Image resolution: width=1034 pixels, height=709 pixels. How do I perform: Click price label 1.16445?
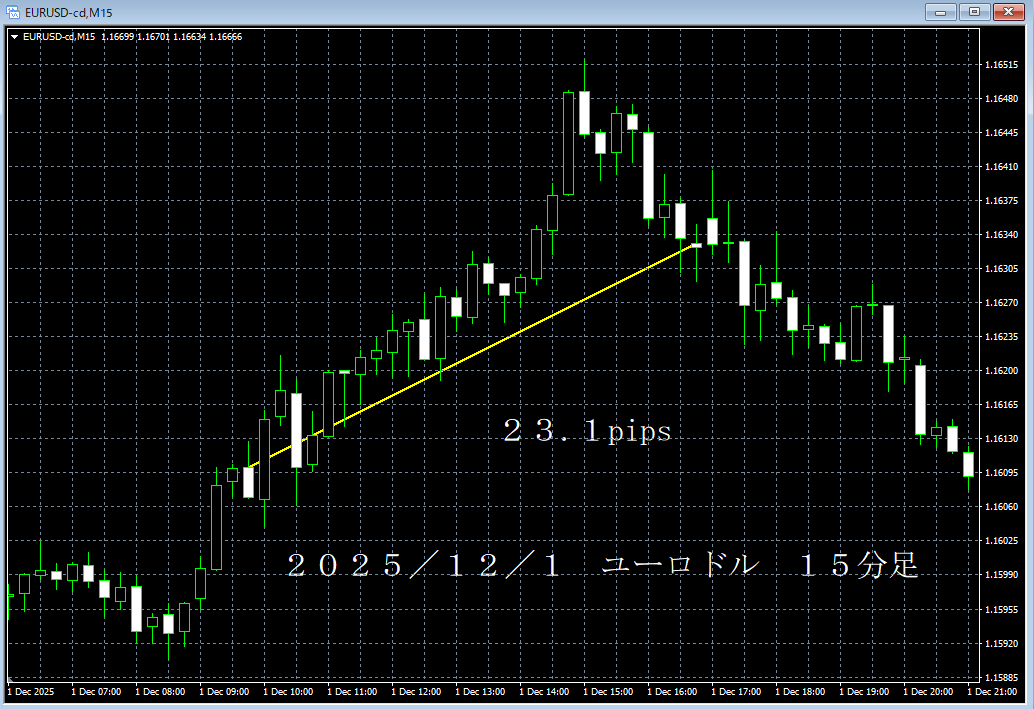pyautogui.click(x=1001, y=133)
